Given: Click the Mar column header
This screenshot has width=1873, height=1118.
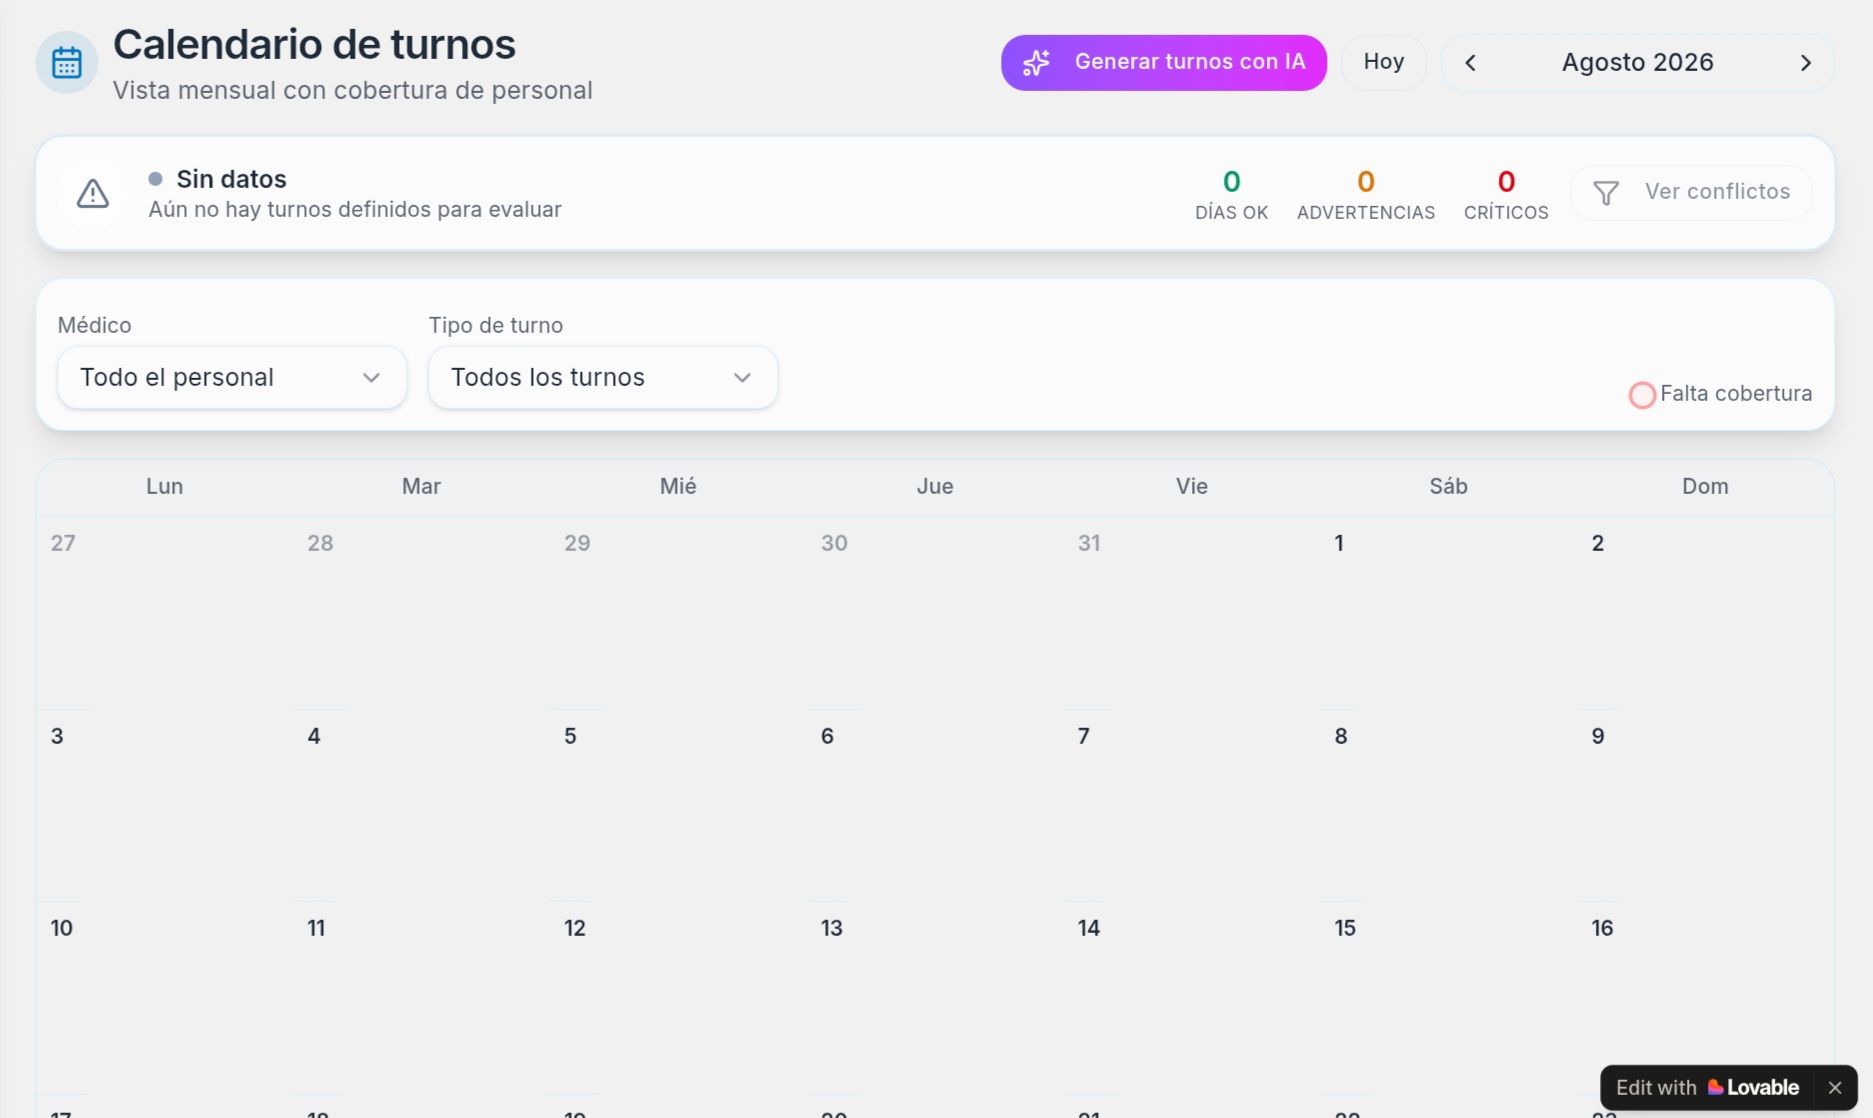Looking at the screenshot, I should pos(421,487).
